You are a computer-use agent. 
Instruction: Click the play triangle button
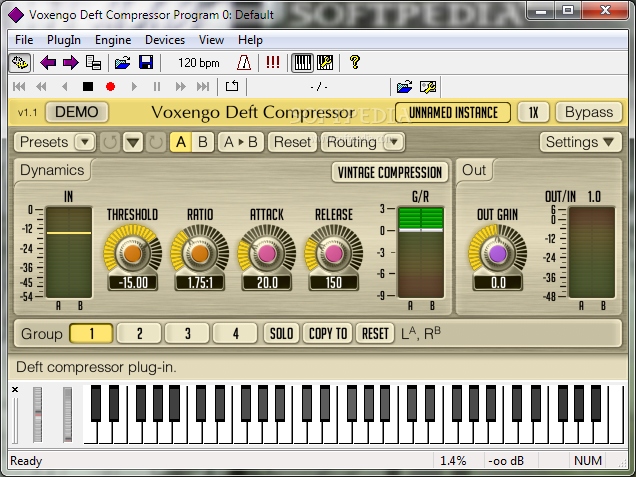[134, 86]
